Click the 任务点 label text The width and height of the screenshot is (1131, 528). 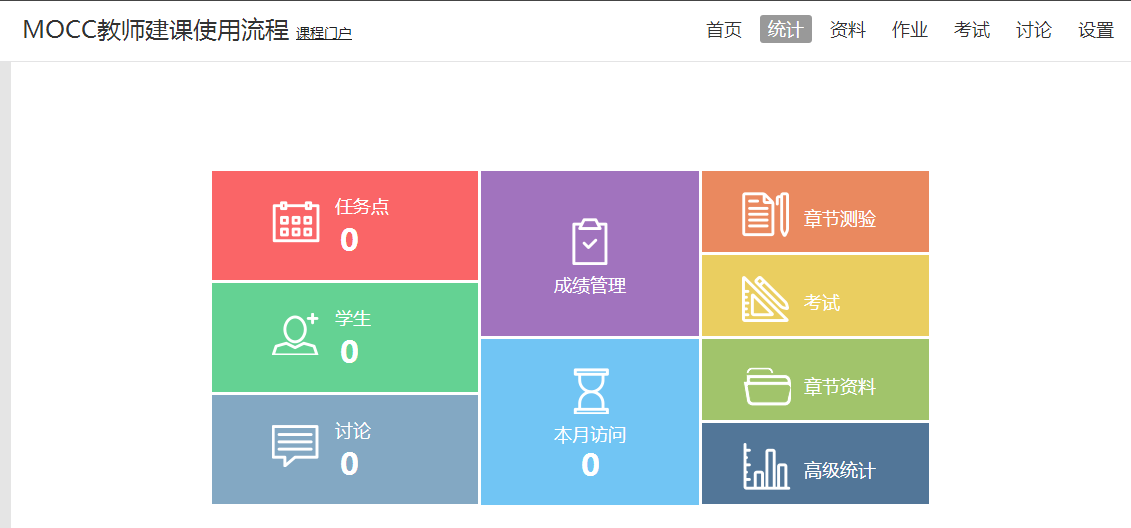click(x=362, y=206)
